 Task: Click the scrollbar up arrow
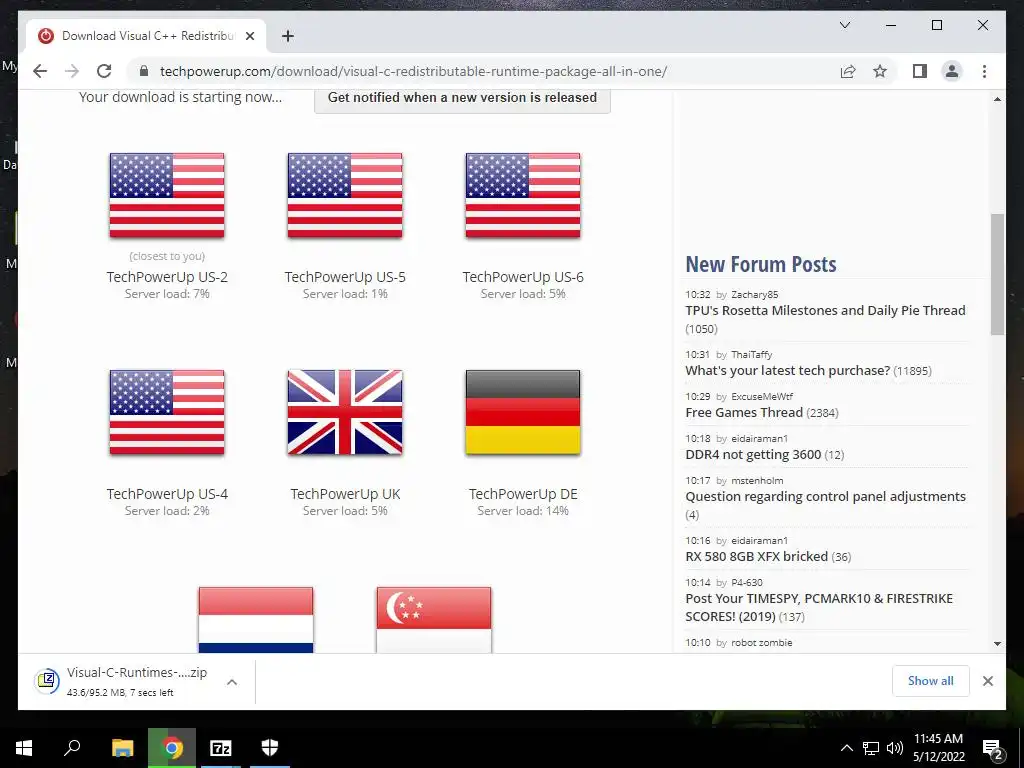[x=997, y=99]
